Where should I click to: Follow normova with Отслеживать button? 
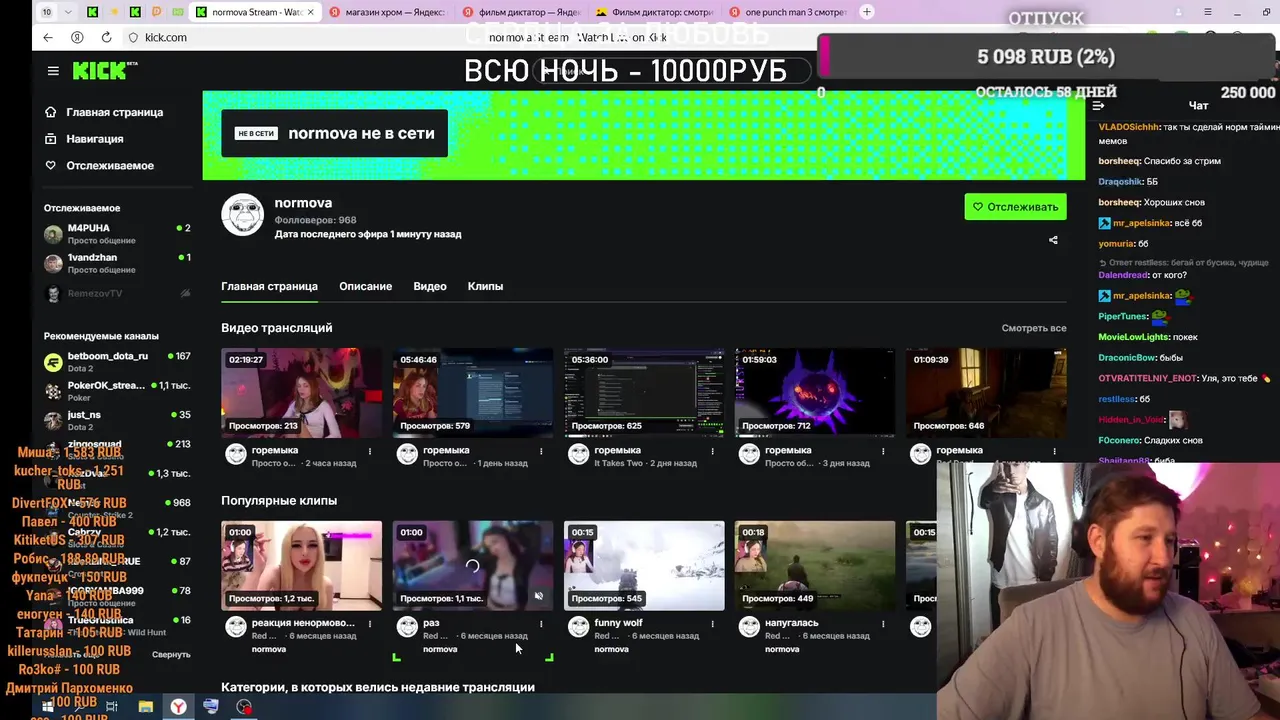click(1015, 207)
